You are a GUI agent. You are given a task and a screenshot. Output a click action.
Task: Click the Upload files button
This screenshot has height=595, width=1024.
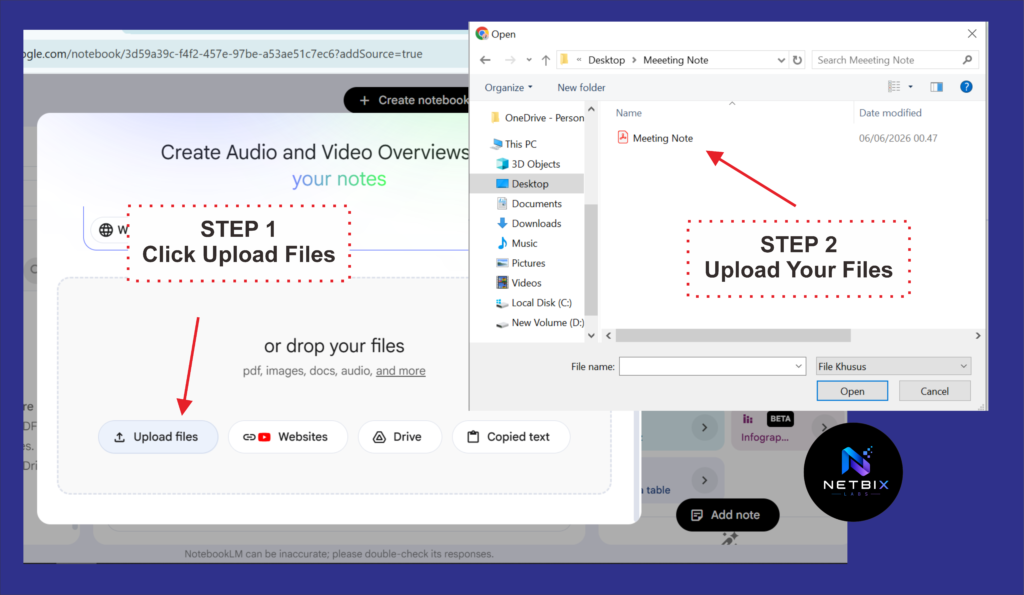[x=158, y=437]
